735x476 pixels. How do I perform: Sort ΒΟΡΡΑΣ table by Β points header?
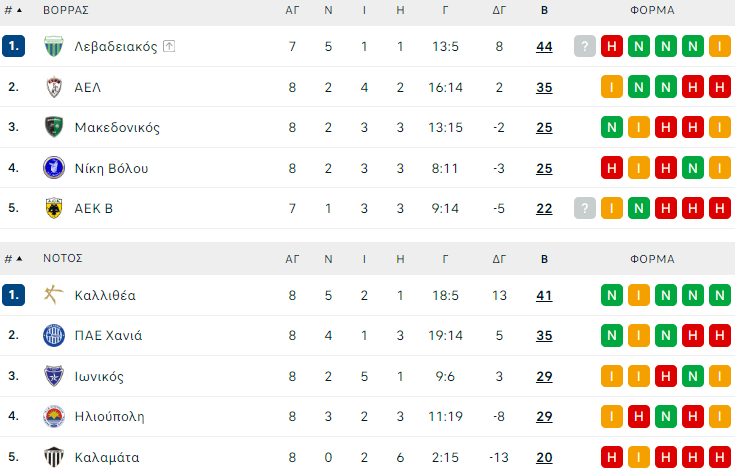click(544, 10)
